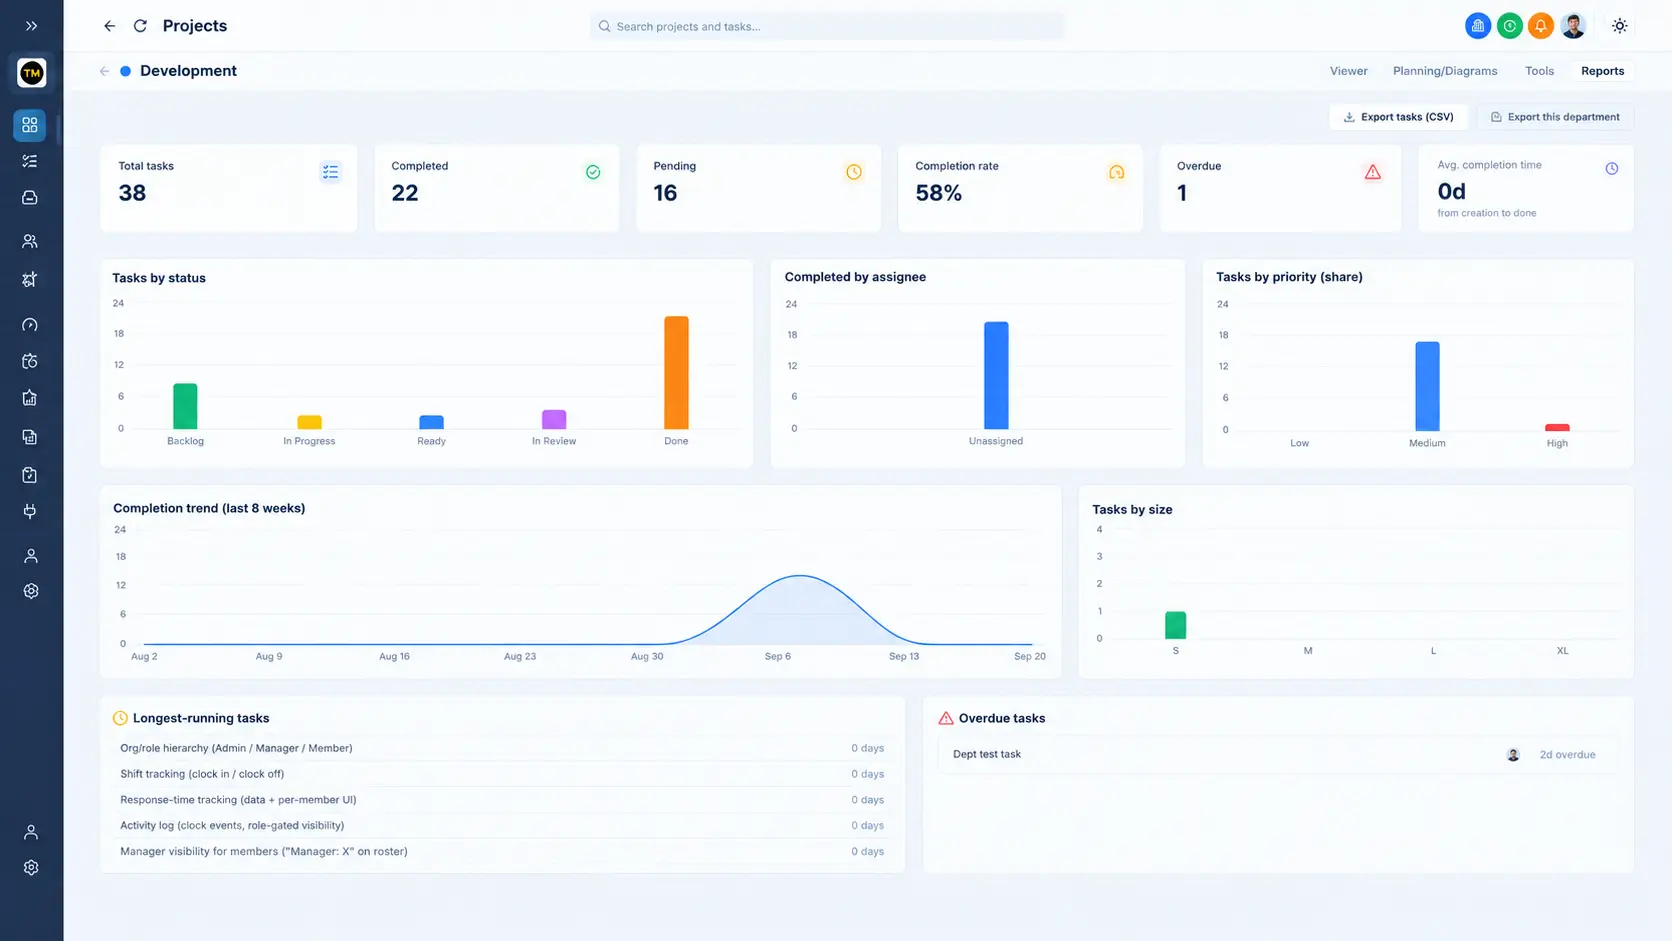Select the Manager visibility for members row

click(502, 852)
